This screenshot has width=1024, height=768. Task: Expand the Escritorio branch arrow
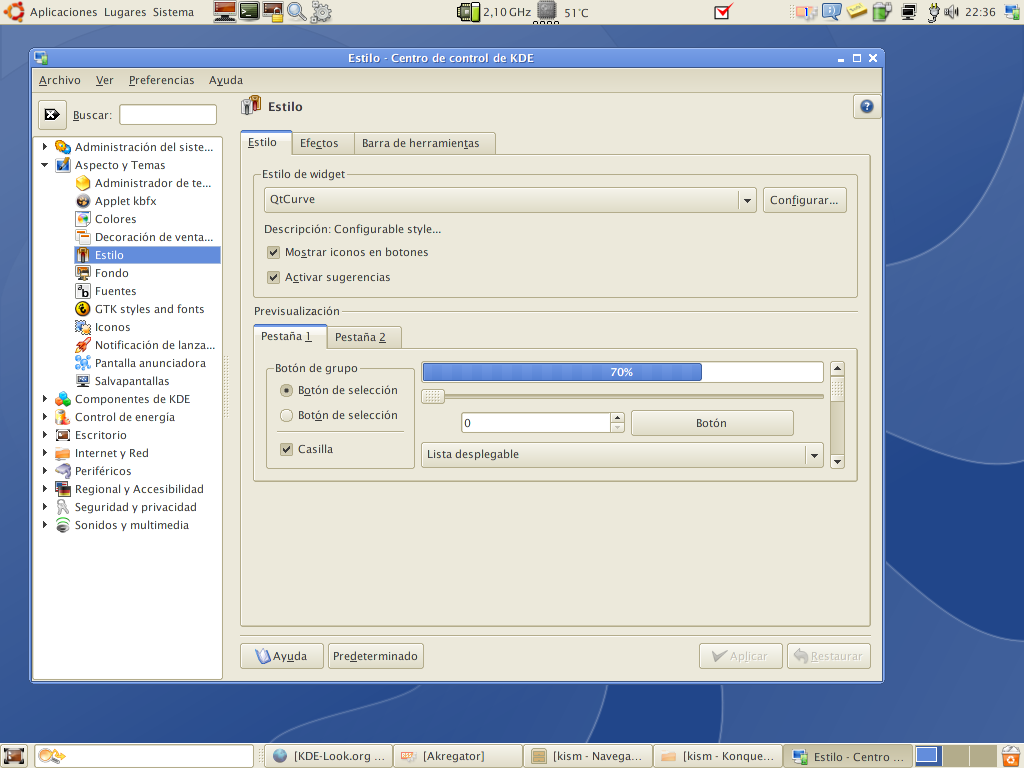(x=44, y=435)
